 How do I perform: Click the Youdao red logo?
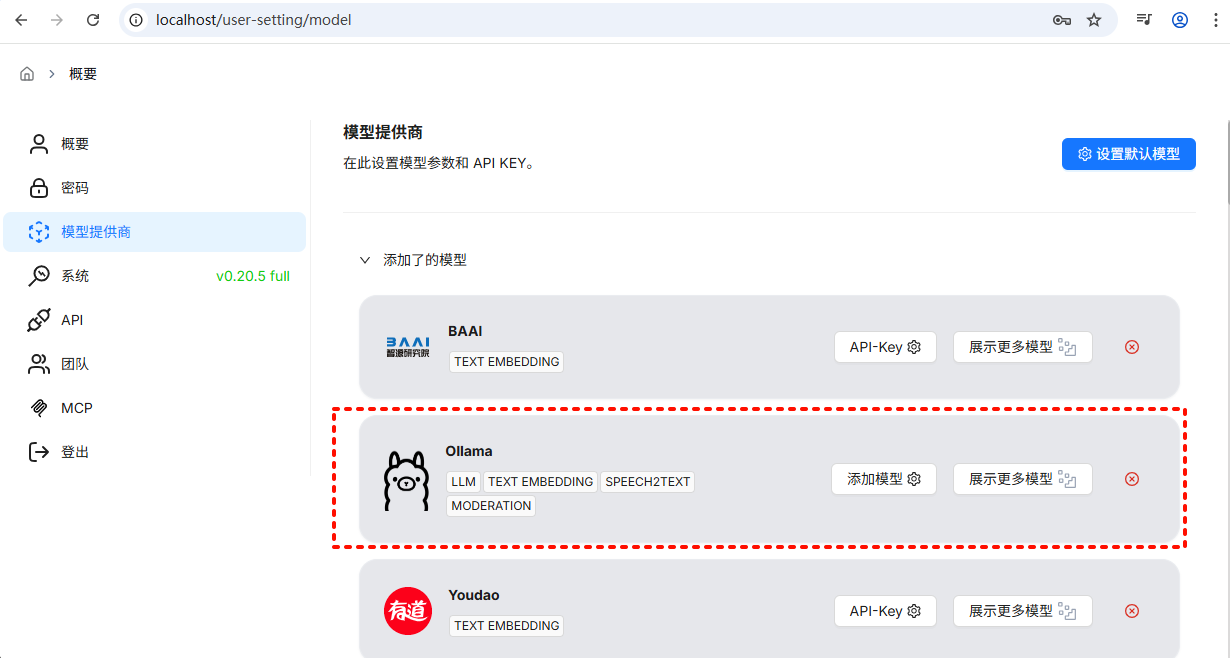tap(408, 611)
